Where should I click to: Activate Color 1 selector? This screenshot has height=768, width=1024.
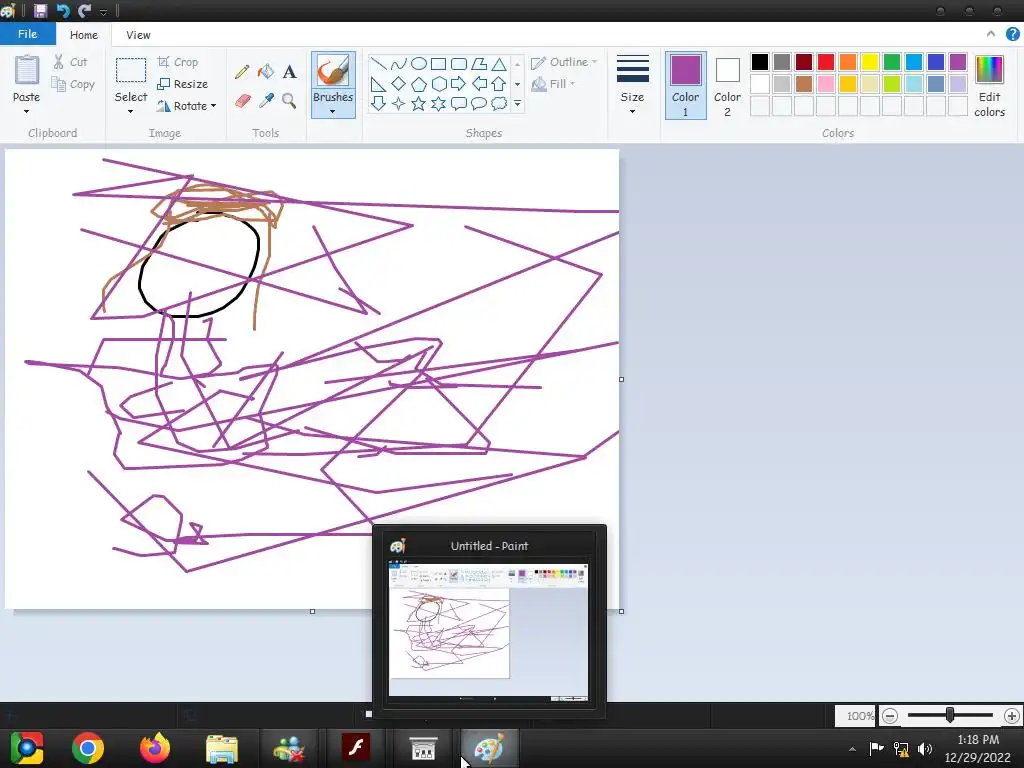pos(686,86)
